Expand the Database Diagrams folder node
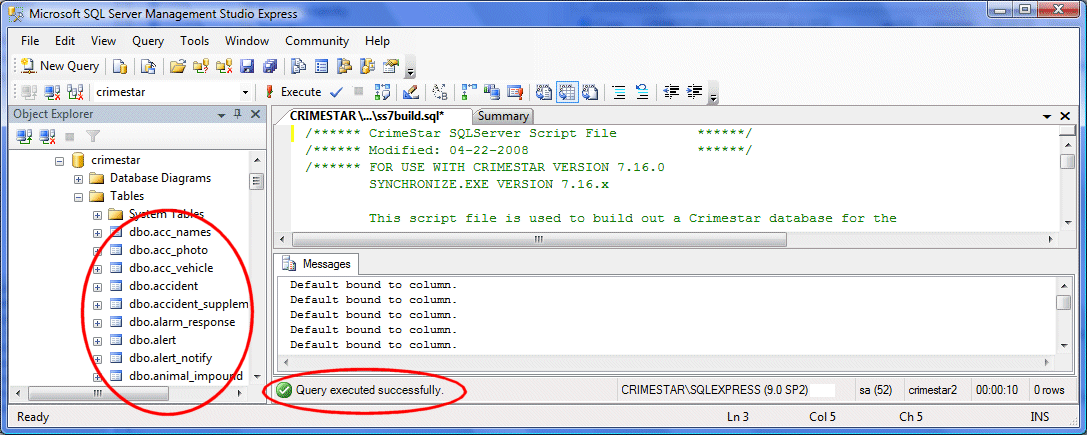Viewport: 1087px width, 435px height. coord(78,178)
